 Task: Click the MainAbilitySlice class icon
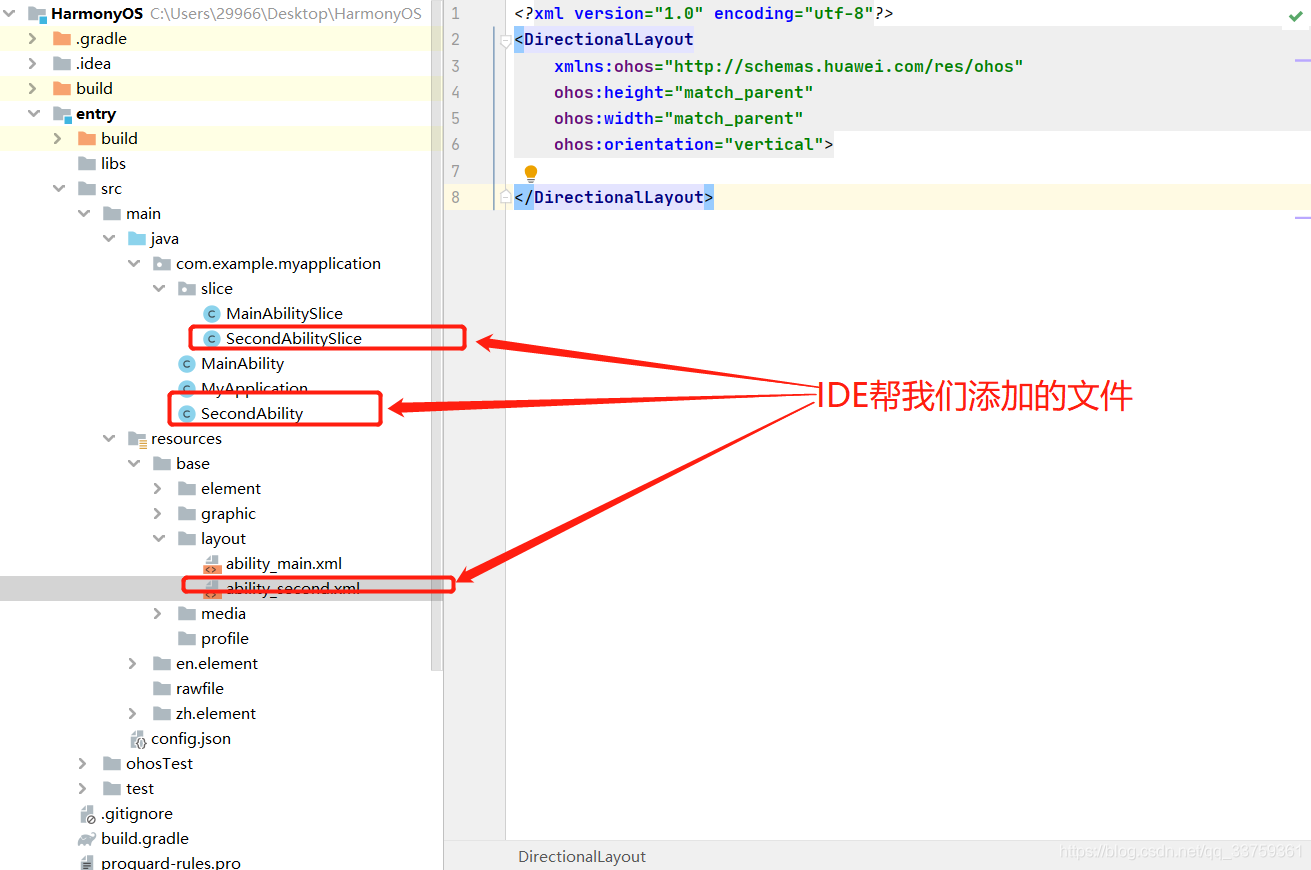pos(211,314)
